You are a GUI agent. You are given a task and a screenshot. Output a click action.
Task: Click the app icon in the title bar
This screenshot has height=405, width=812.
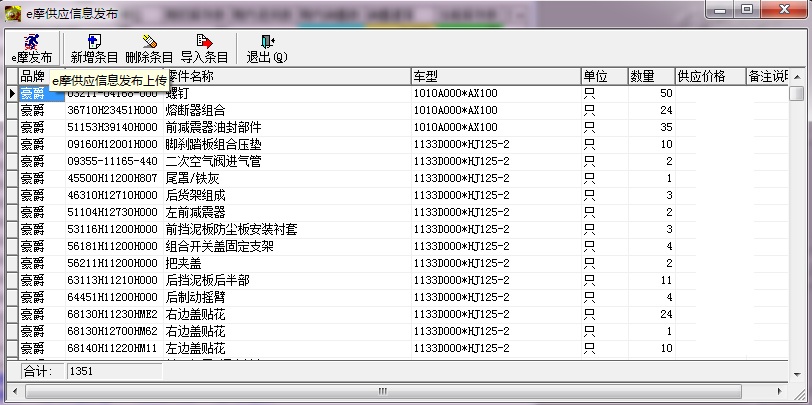pyautogui.click(x=13, y=13)
